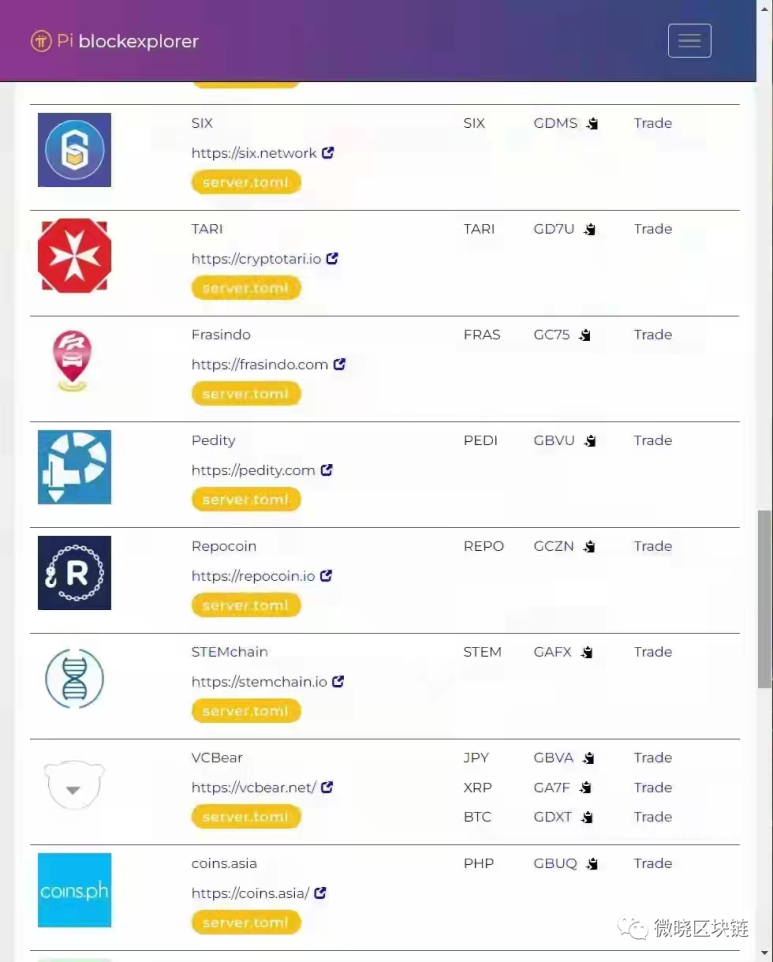Click the coins.ph logo thumbnail

coord(74,890)
